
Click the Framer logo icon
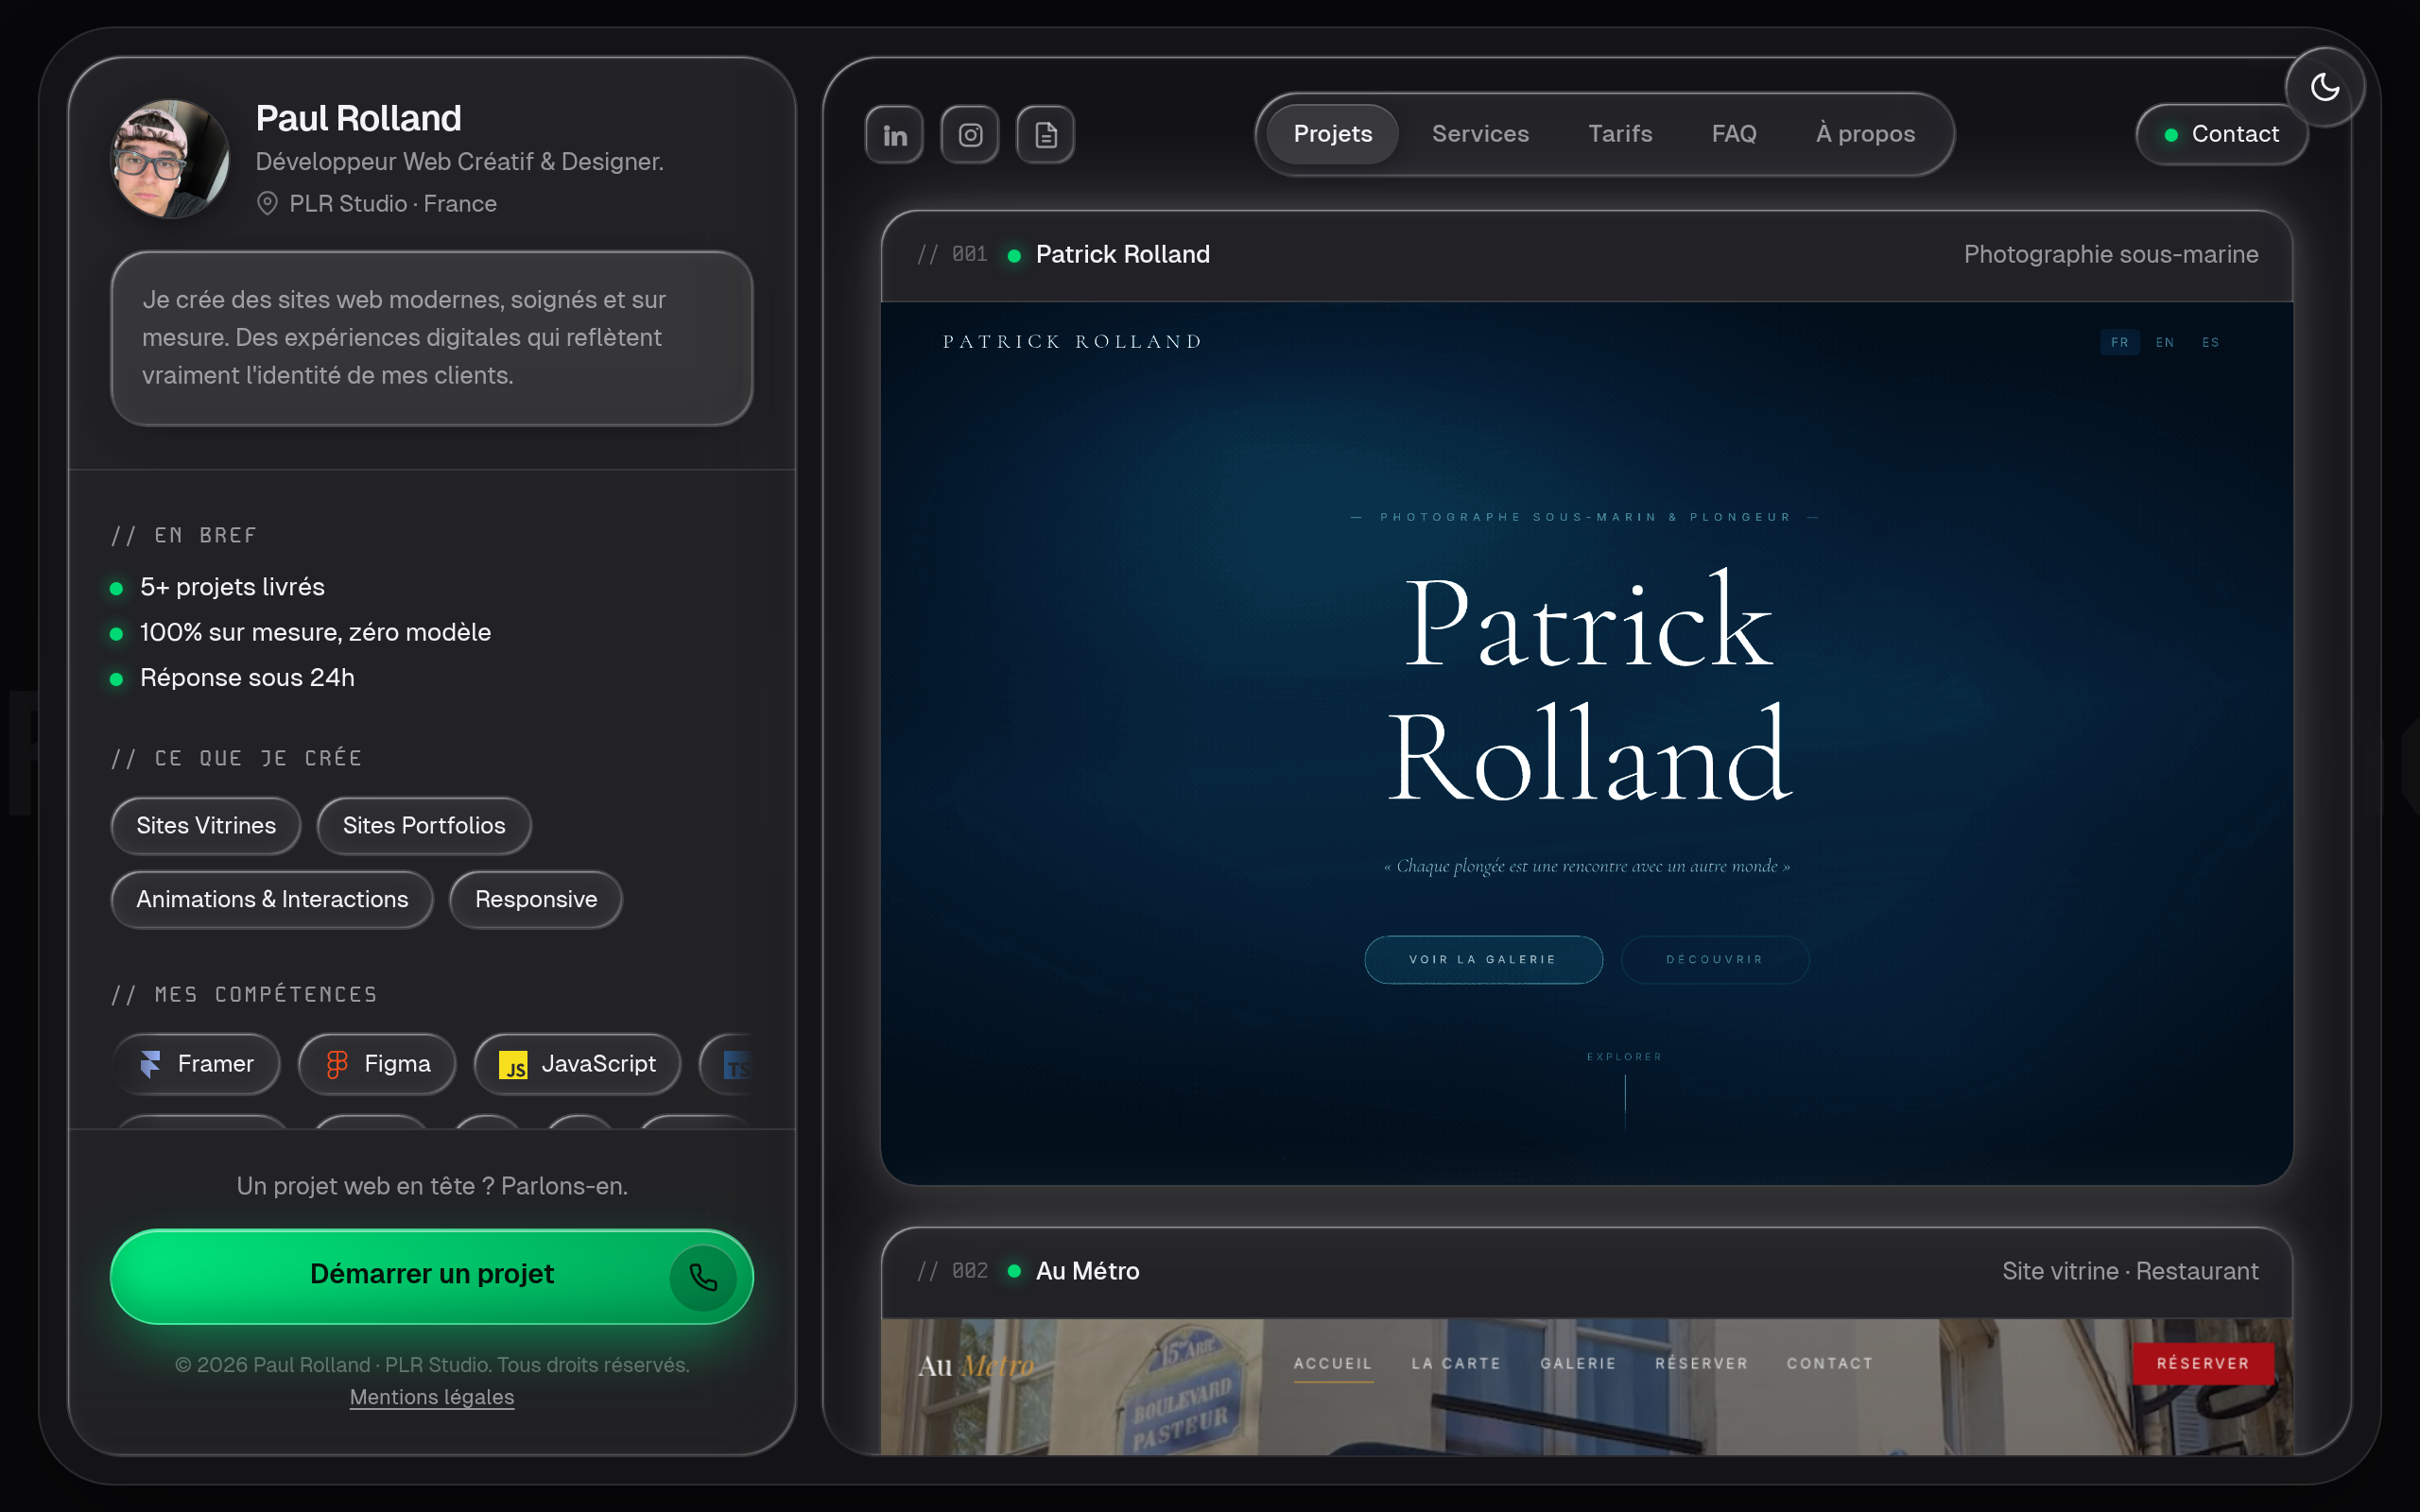[150, 1064]
